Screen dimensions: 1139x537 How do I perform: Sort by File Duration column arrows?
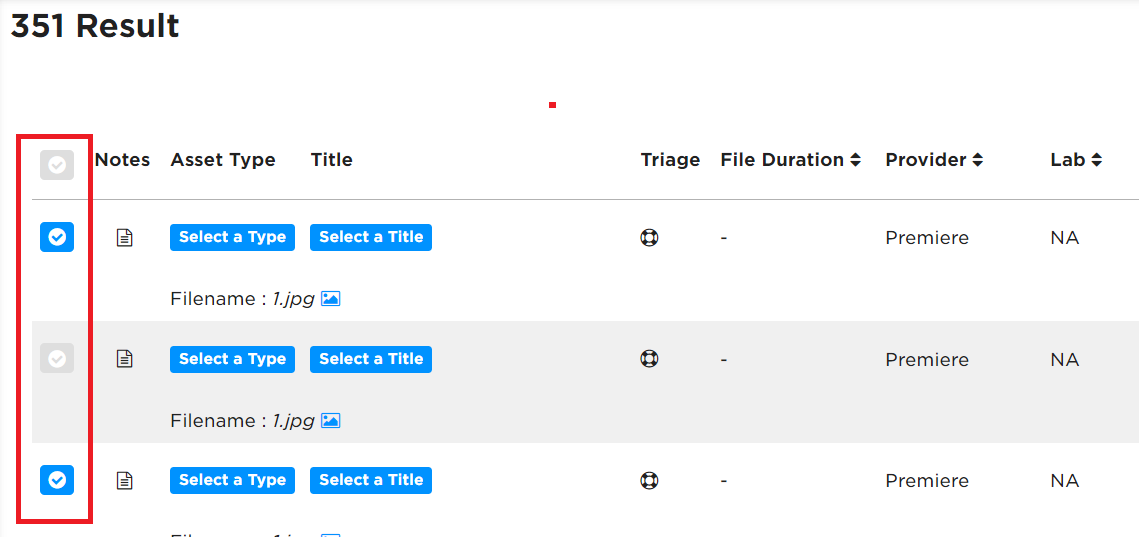(x=855, y=160)
